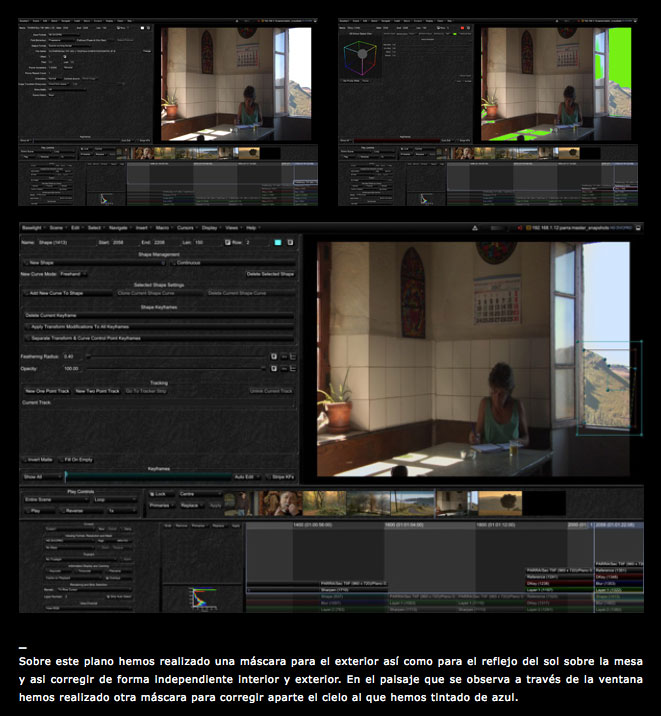Toggle the Invert Matte option
This screenshot has height=716, width=661.
point(39,460)
